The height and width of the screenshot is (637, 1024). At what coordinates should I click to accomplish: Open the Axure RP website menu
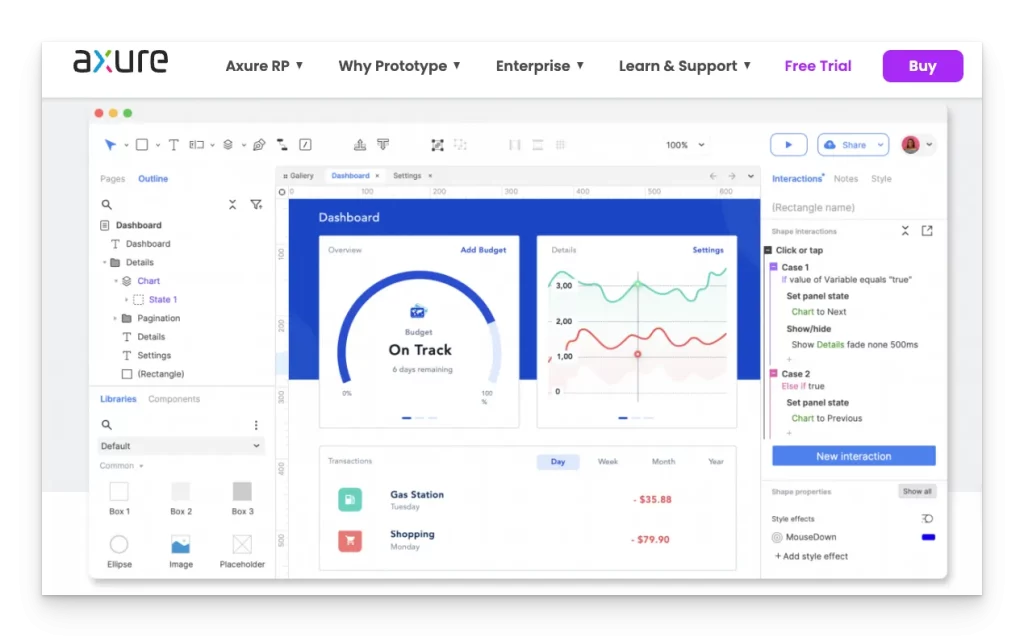point(264,66)
